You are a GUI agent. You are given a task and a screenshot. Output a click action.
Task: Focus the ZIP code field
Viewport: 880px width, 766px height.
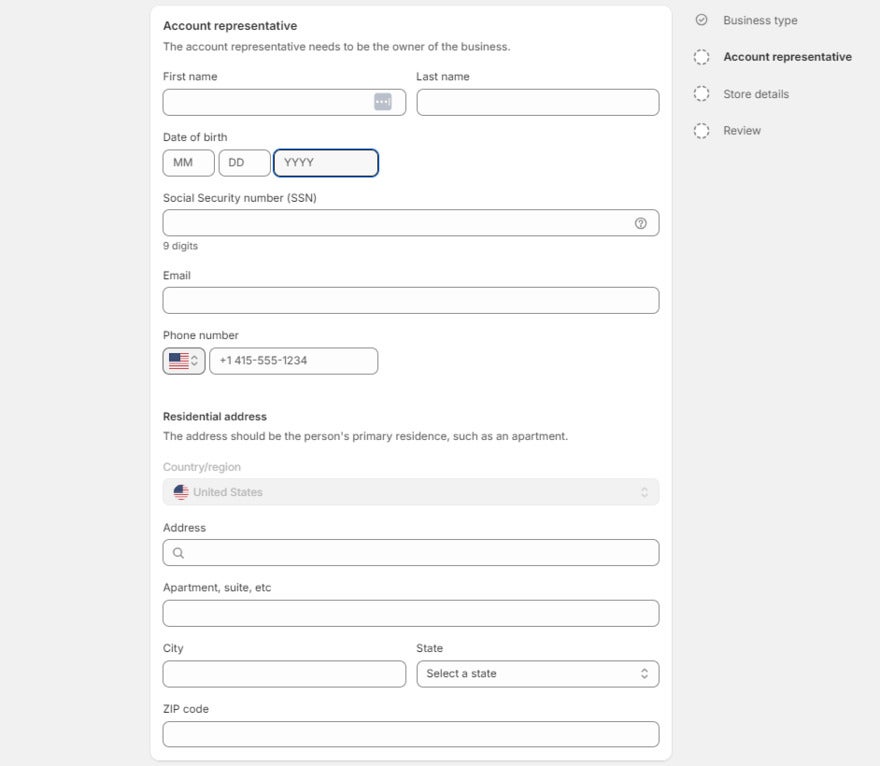coord(410,733)
